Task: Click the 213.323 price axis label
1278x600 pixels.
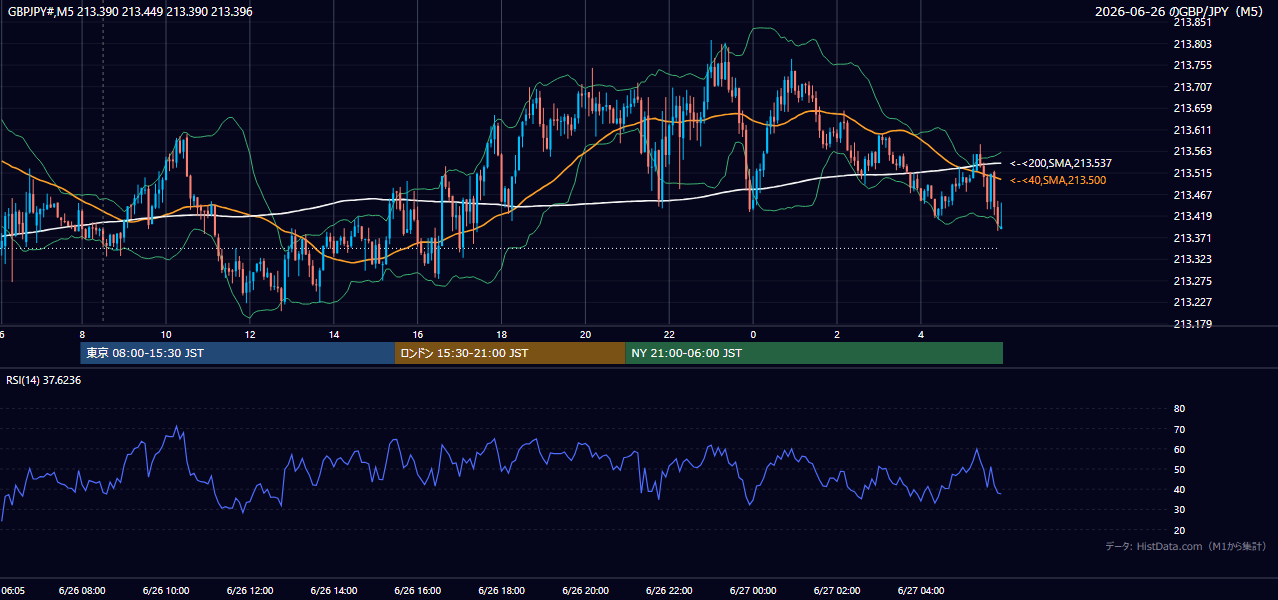Action: click(x=1192, y=259)
